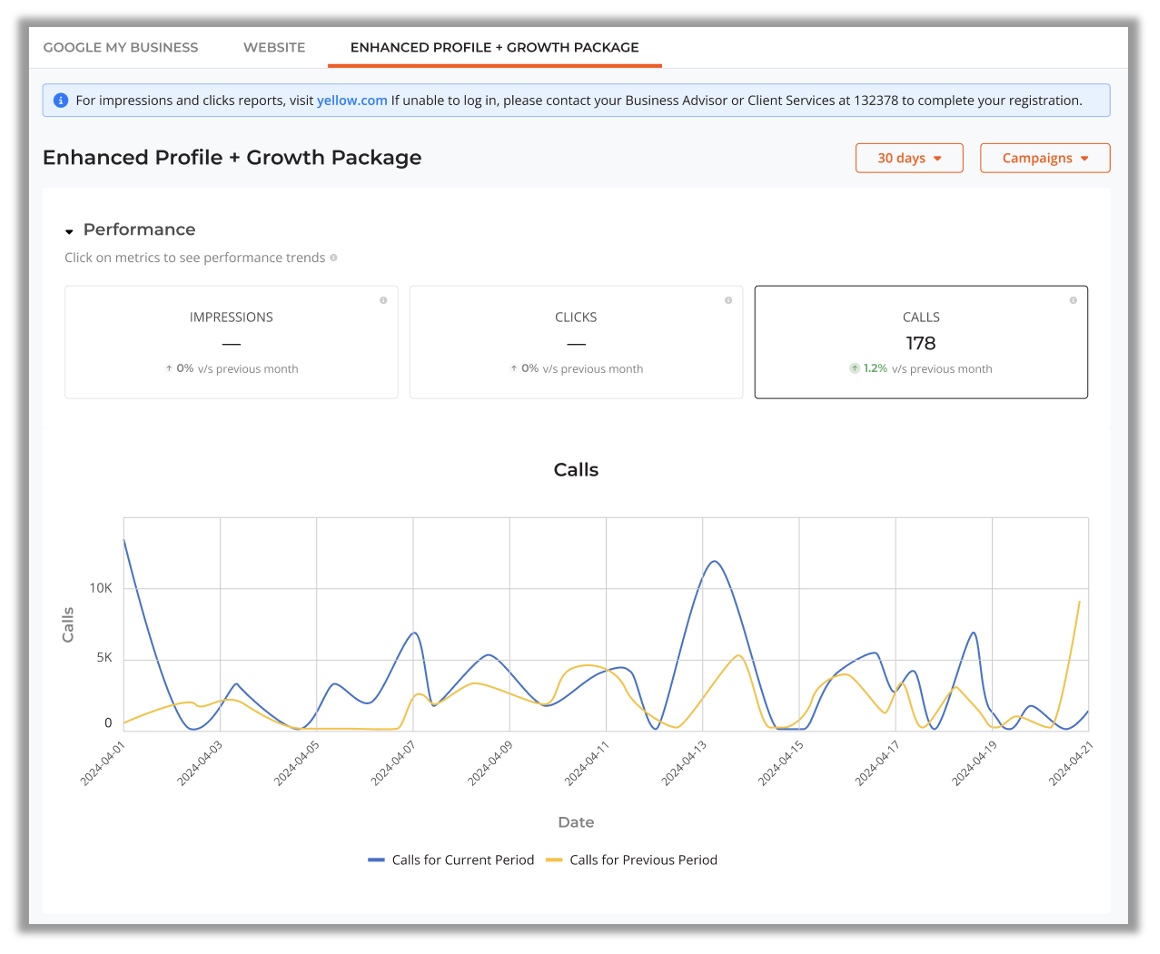Click the blue info icon in the banner
Viewport: 1160px width, 954px height.
(61, 101)
